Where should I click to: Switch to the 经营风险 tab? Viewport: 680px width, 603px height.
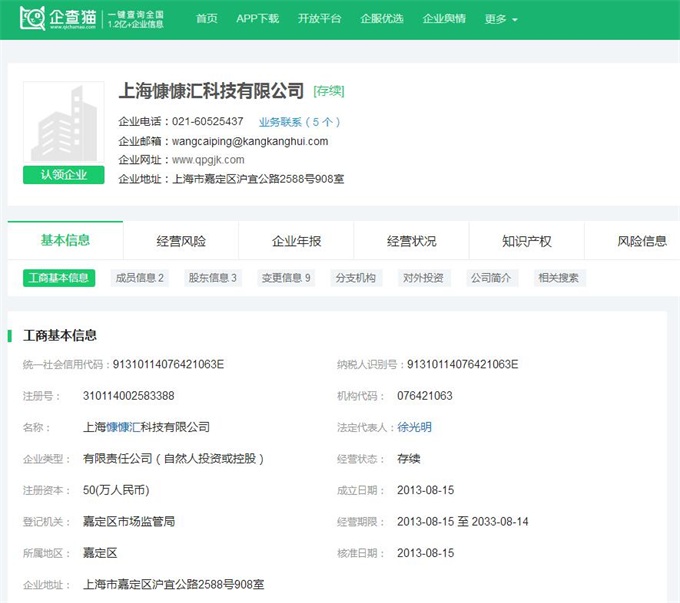click(181, 241)
